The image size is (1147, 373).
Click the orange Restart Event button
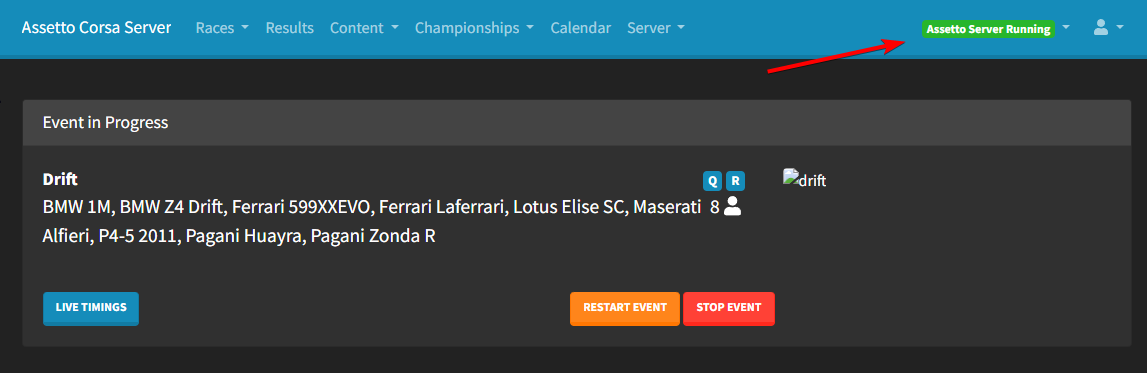pos(625,308)
